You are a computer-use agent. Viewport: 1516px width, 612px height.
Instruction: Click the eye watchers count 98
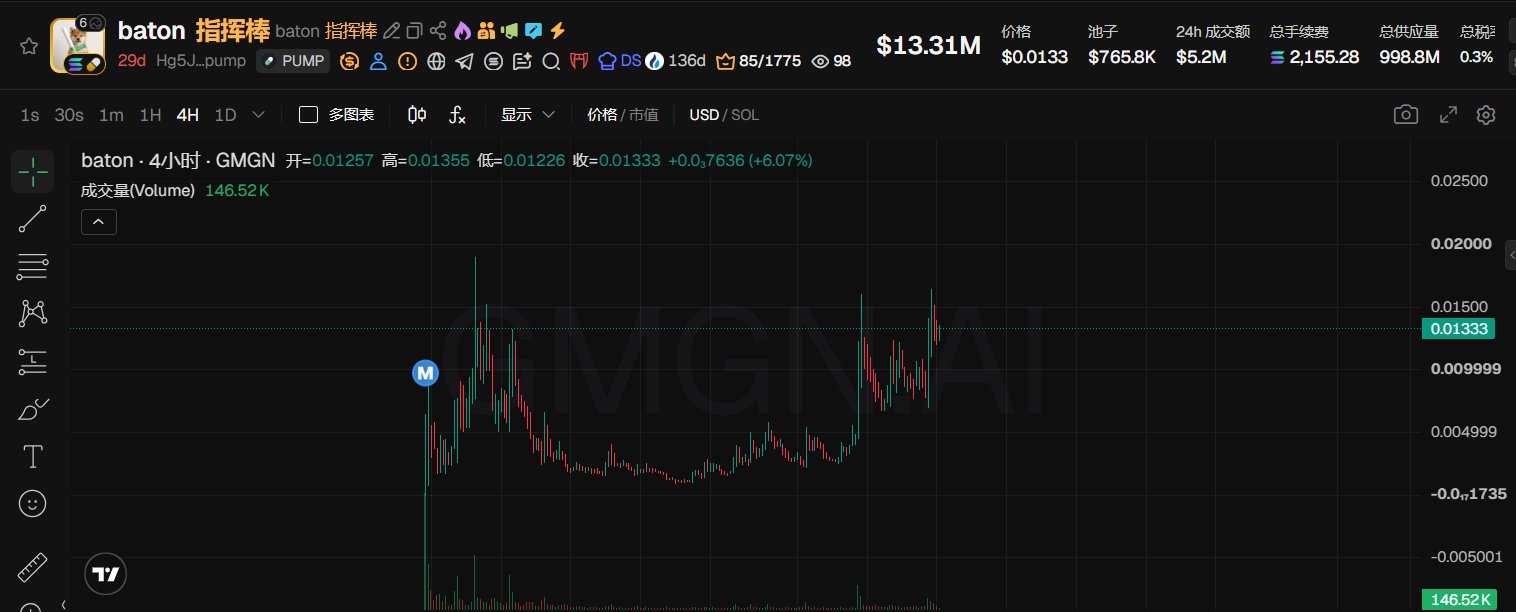(830, 61)
